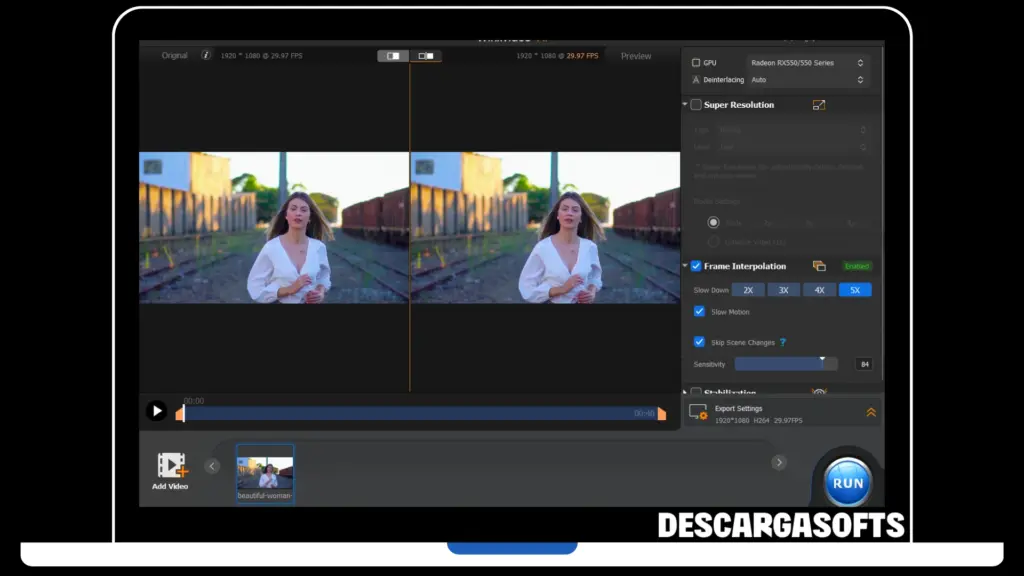Open the original video info icon
1024x576 pixels.
[206, 56]
